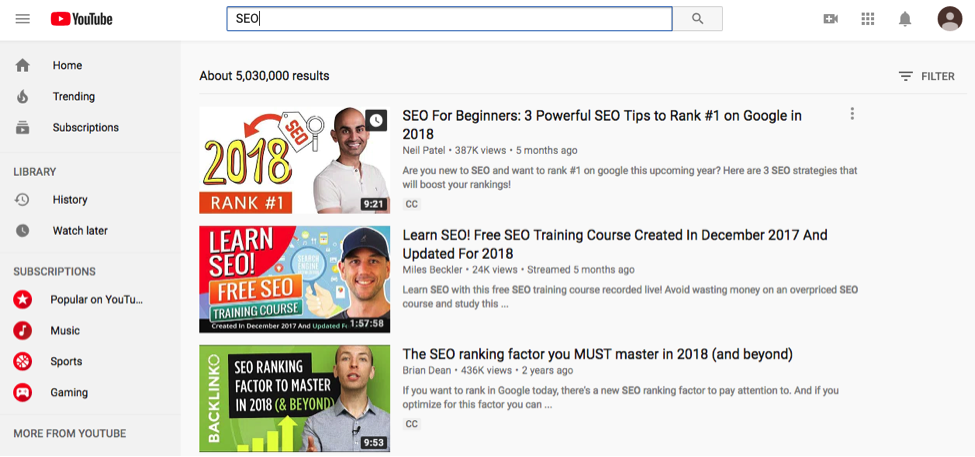Open the Music subscription channel
This screenshot has height=457, width=975.
90,330
